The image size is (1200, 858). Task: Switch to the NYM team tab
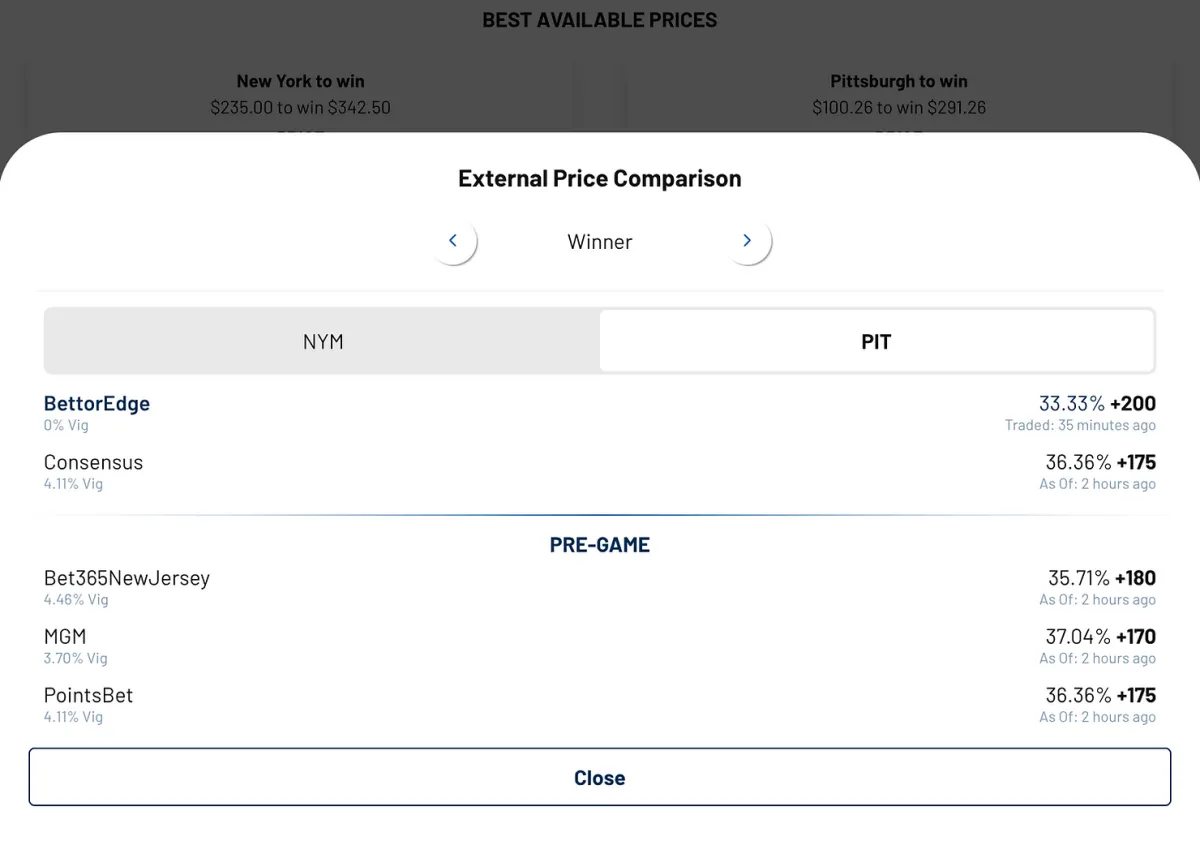(323, 341)
